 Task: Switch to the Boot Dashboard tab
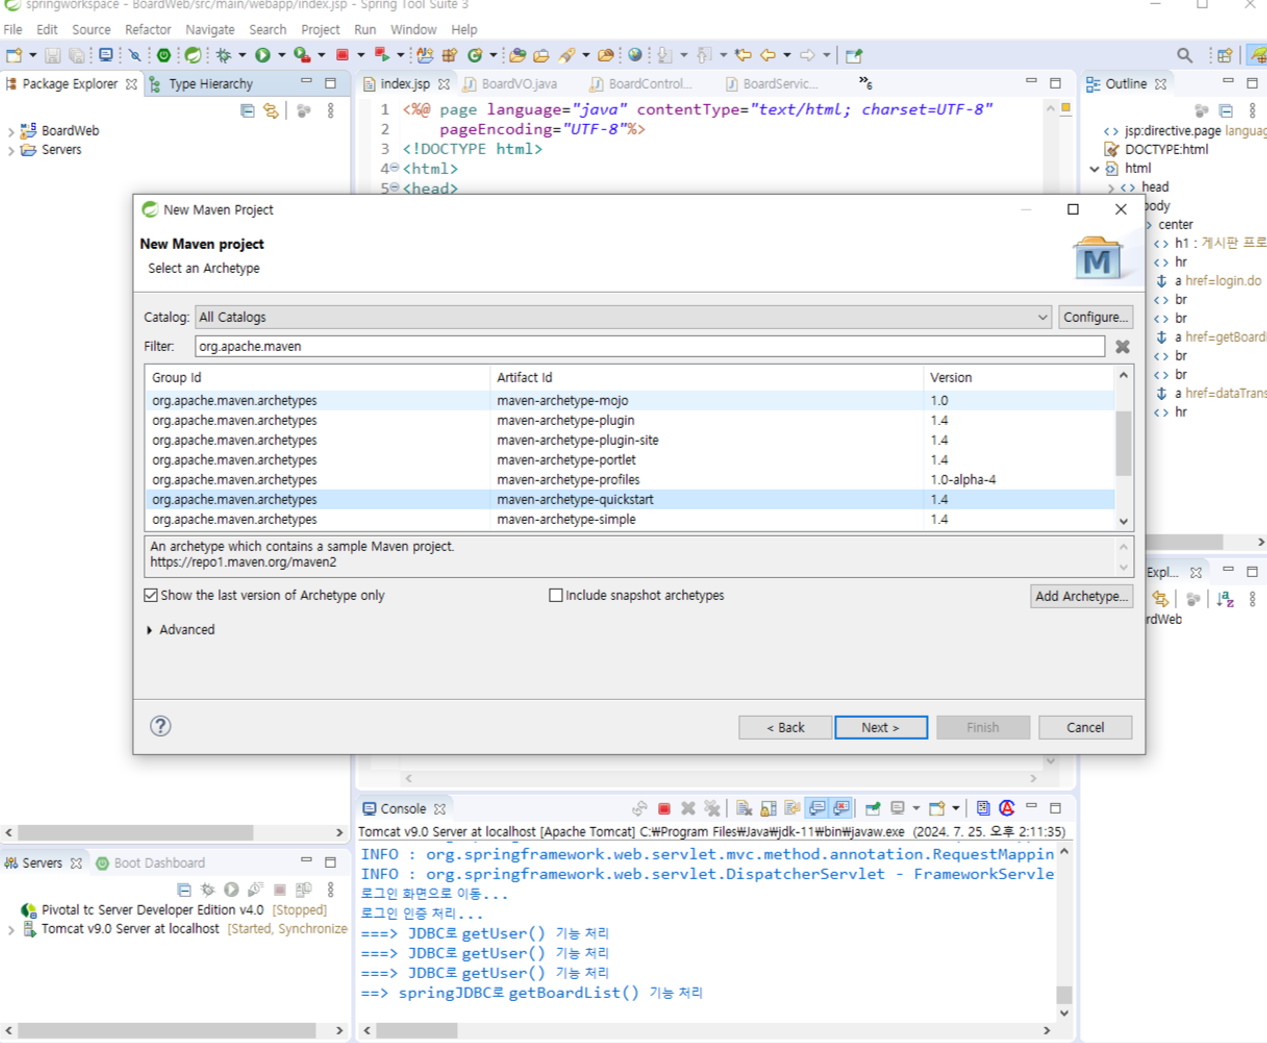click(x=150, y=863)
